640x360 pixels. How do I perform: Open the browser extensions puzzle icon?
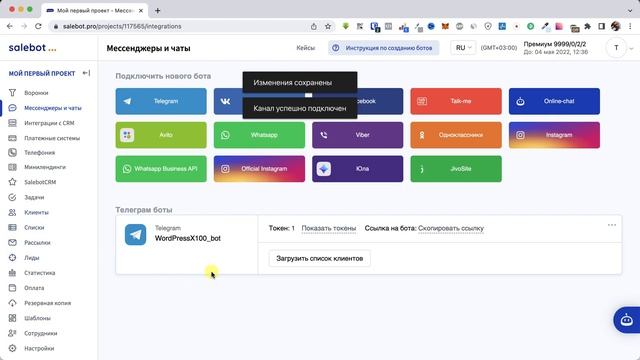point(587,26)
